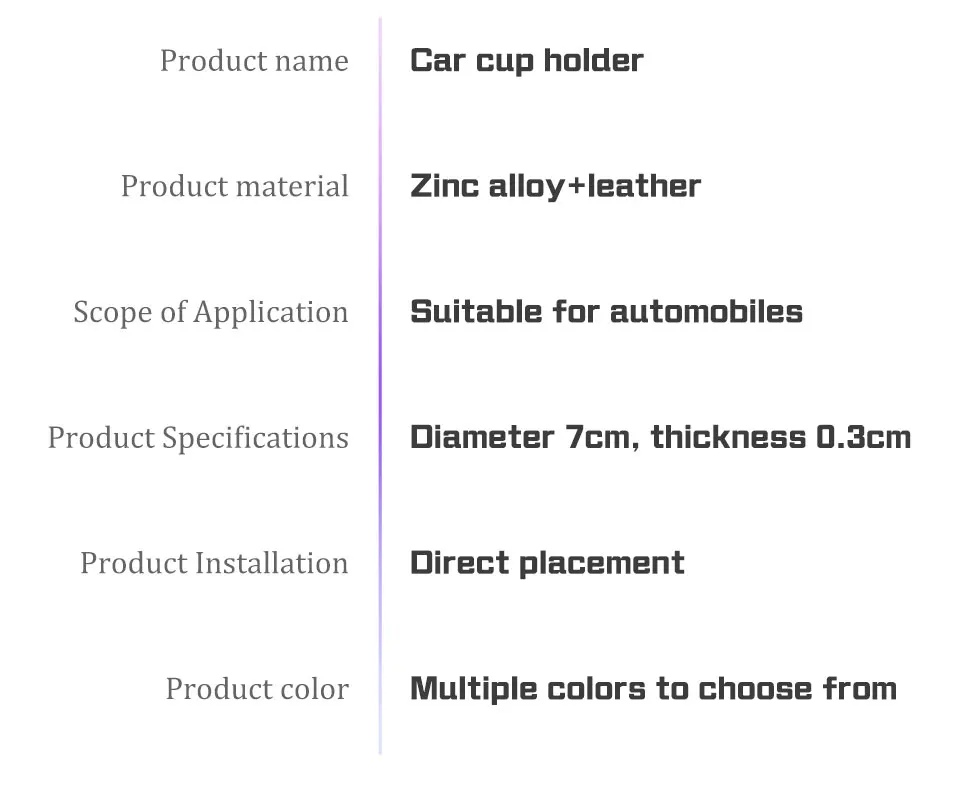Click the word 'automobiles'

[707, 312]
